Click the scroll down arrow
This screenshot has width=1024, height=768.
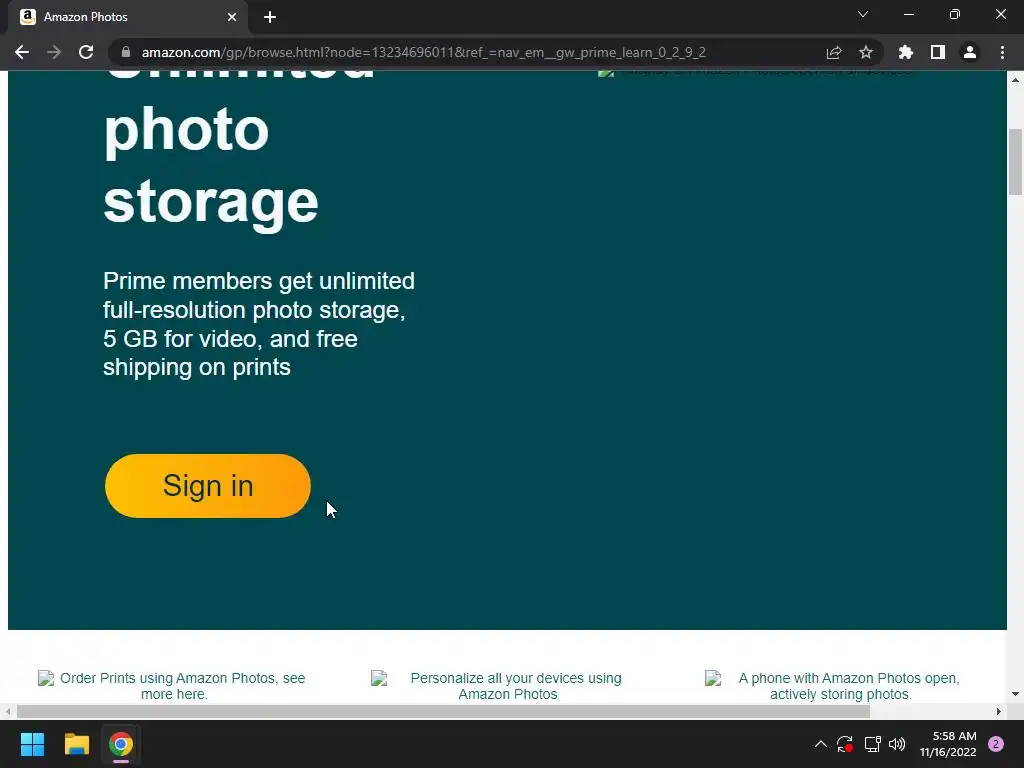1016,694
